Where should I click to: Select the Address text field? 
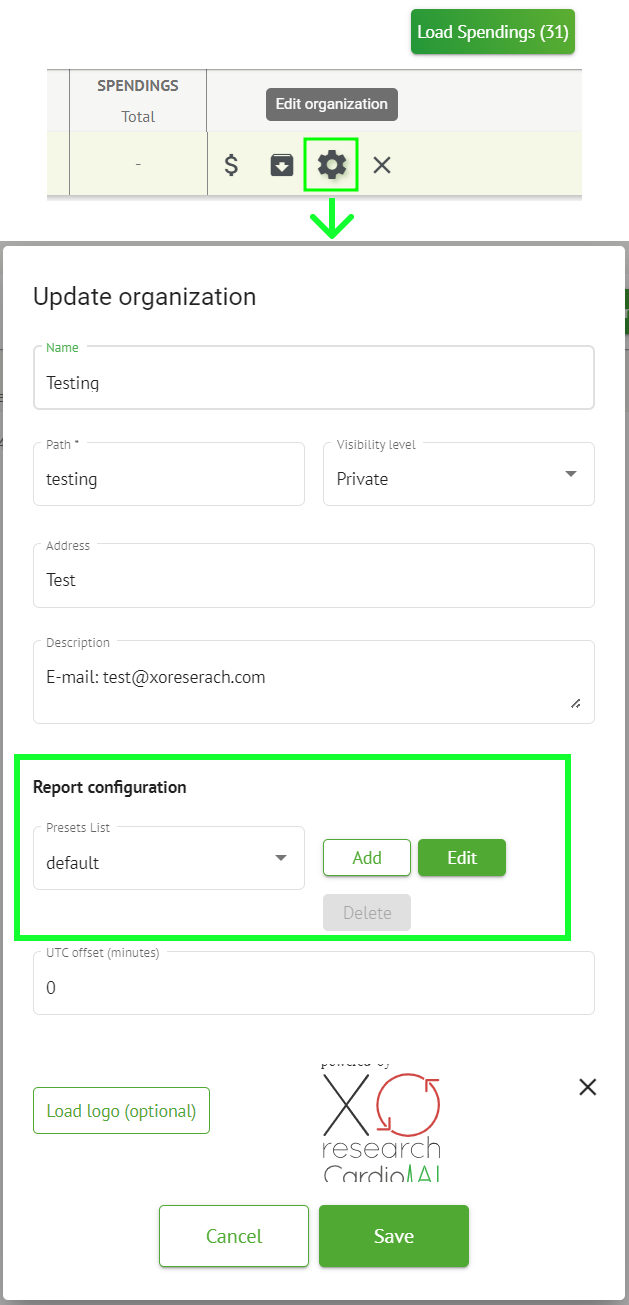[314, 580]
